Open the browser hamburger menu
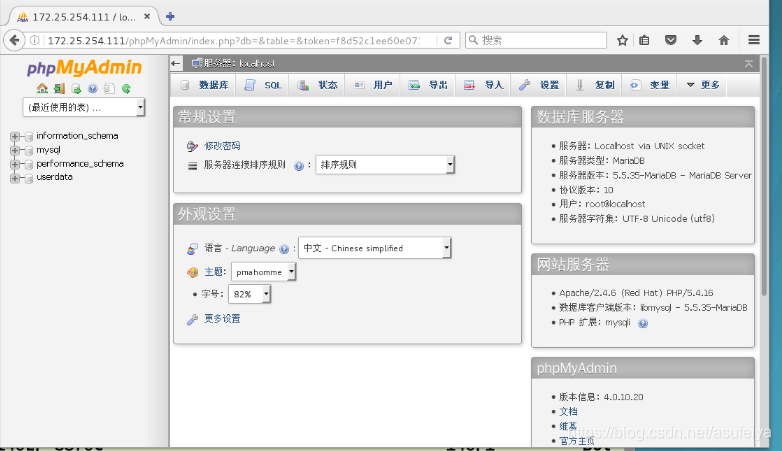This screenshot has width=782, height=451. (754, 40)
